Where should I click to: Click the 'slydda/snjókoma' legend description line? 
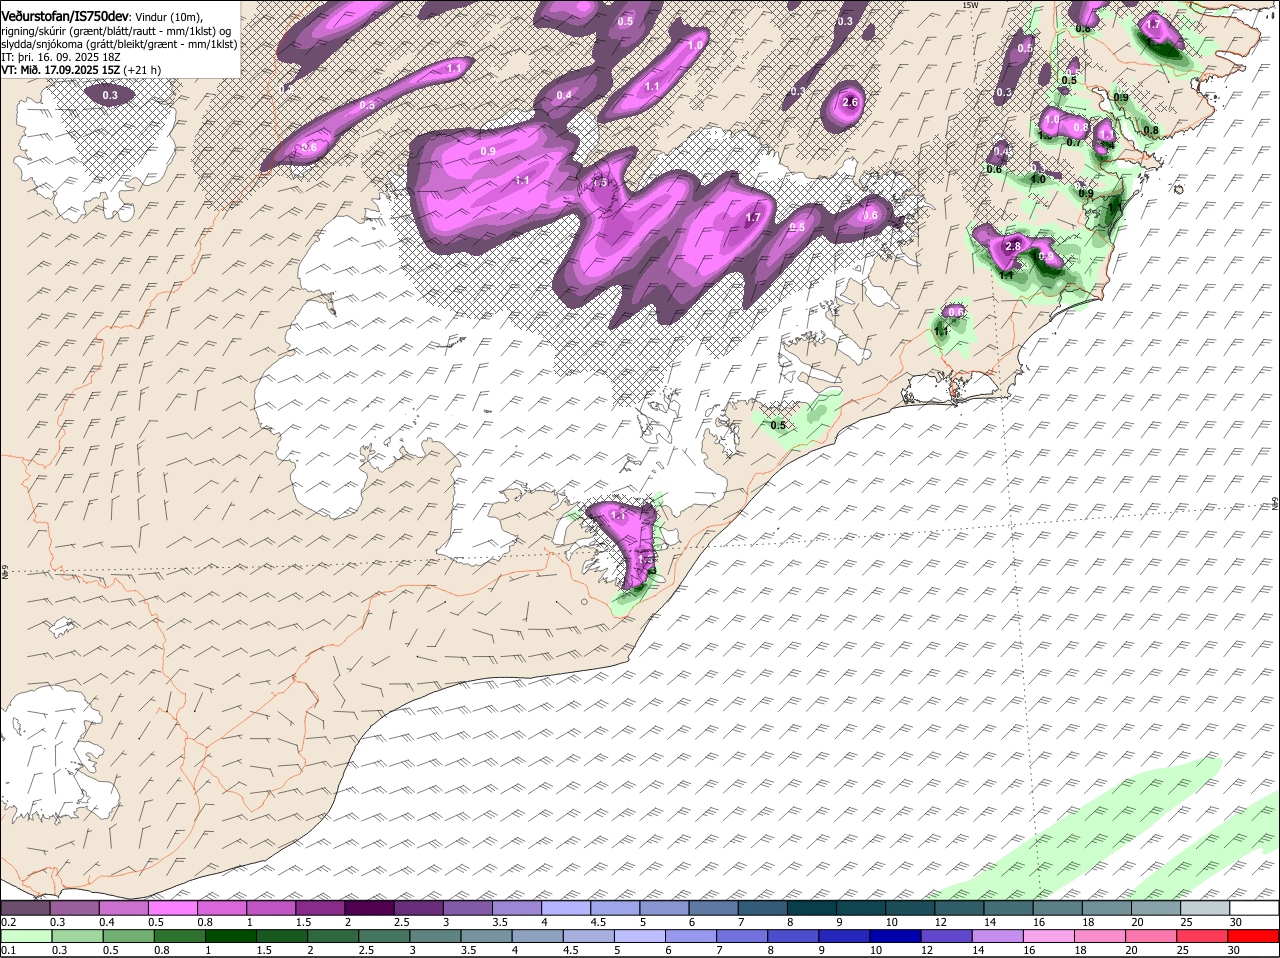[119, 44]
